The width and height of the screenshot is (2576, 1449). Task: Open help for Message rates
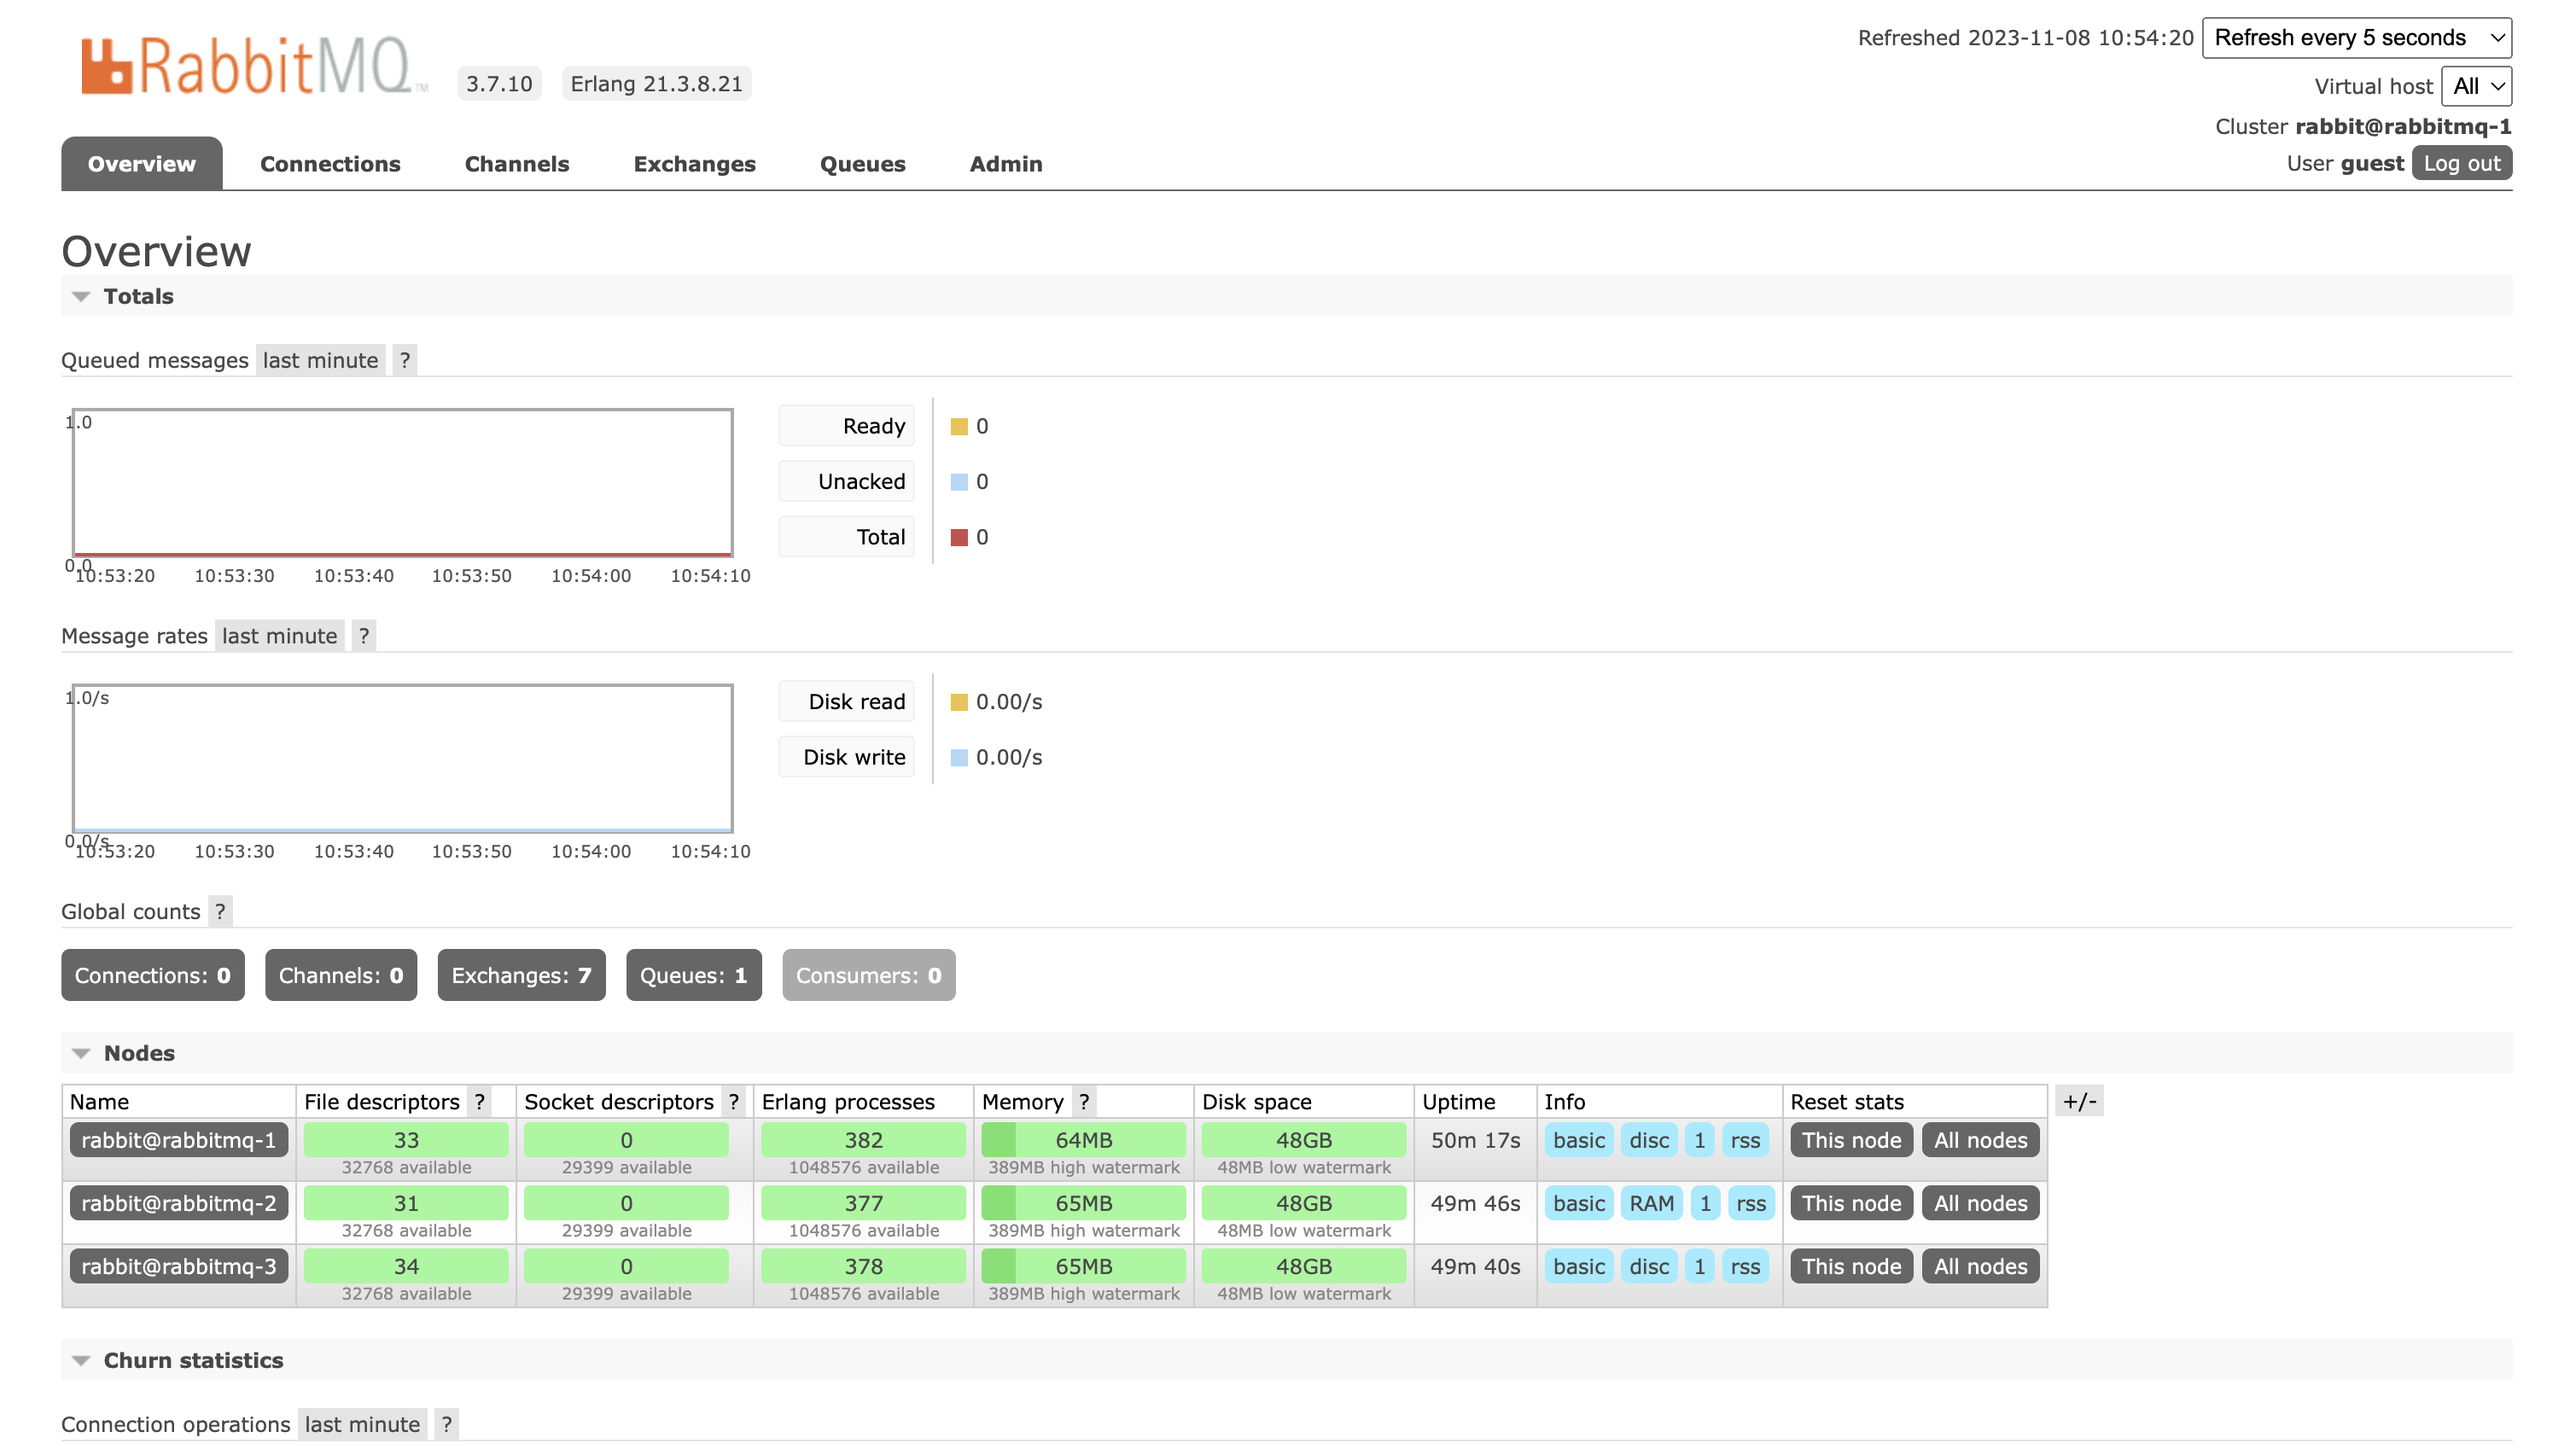tap(364, 636)
